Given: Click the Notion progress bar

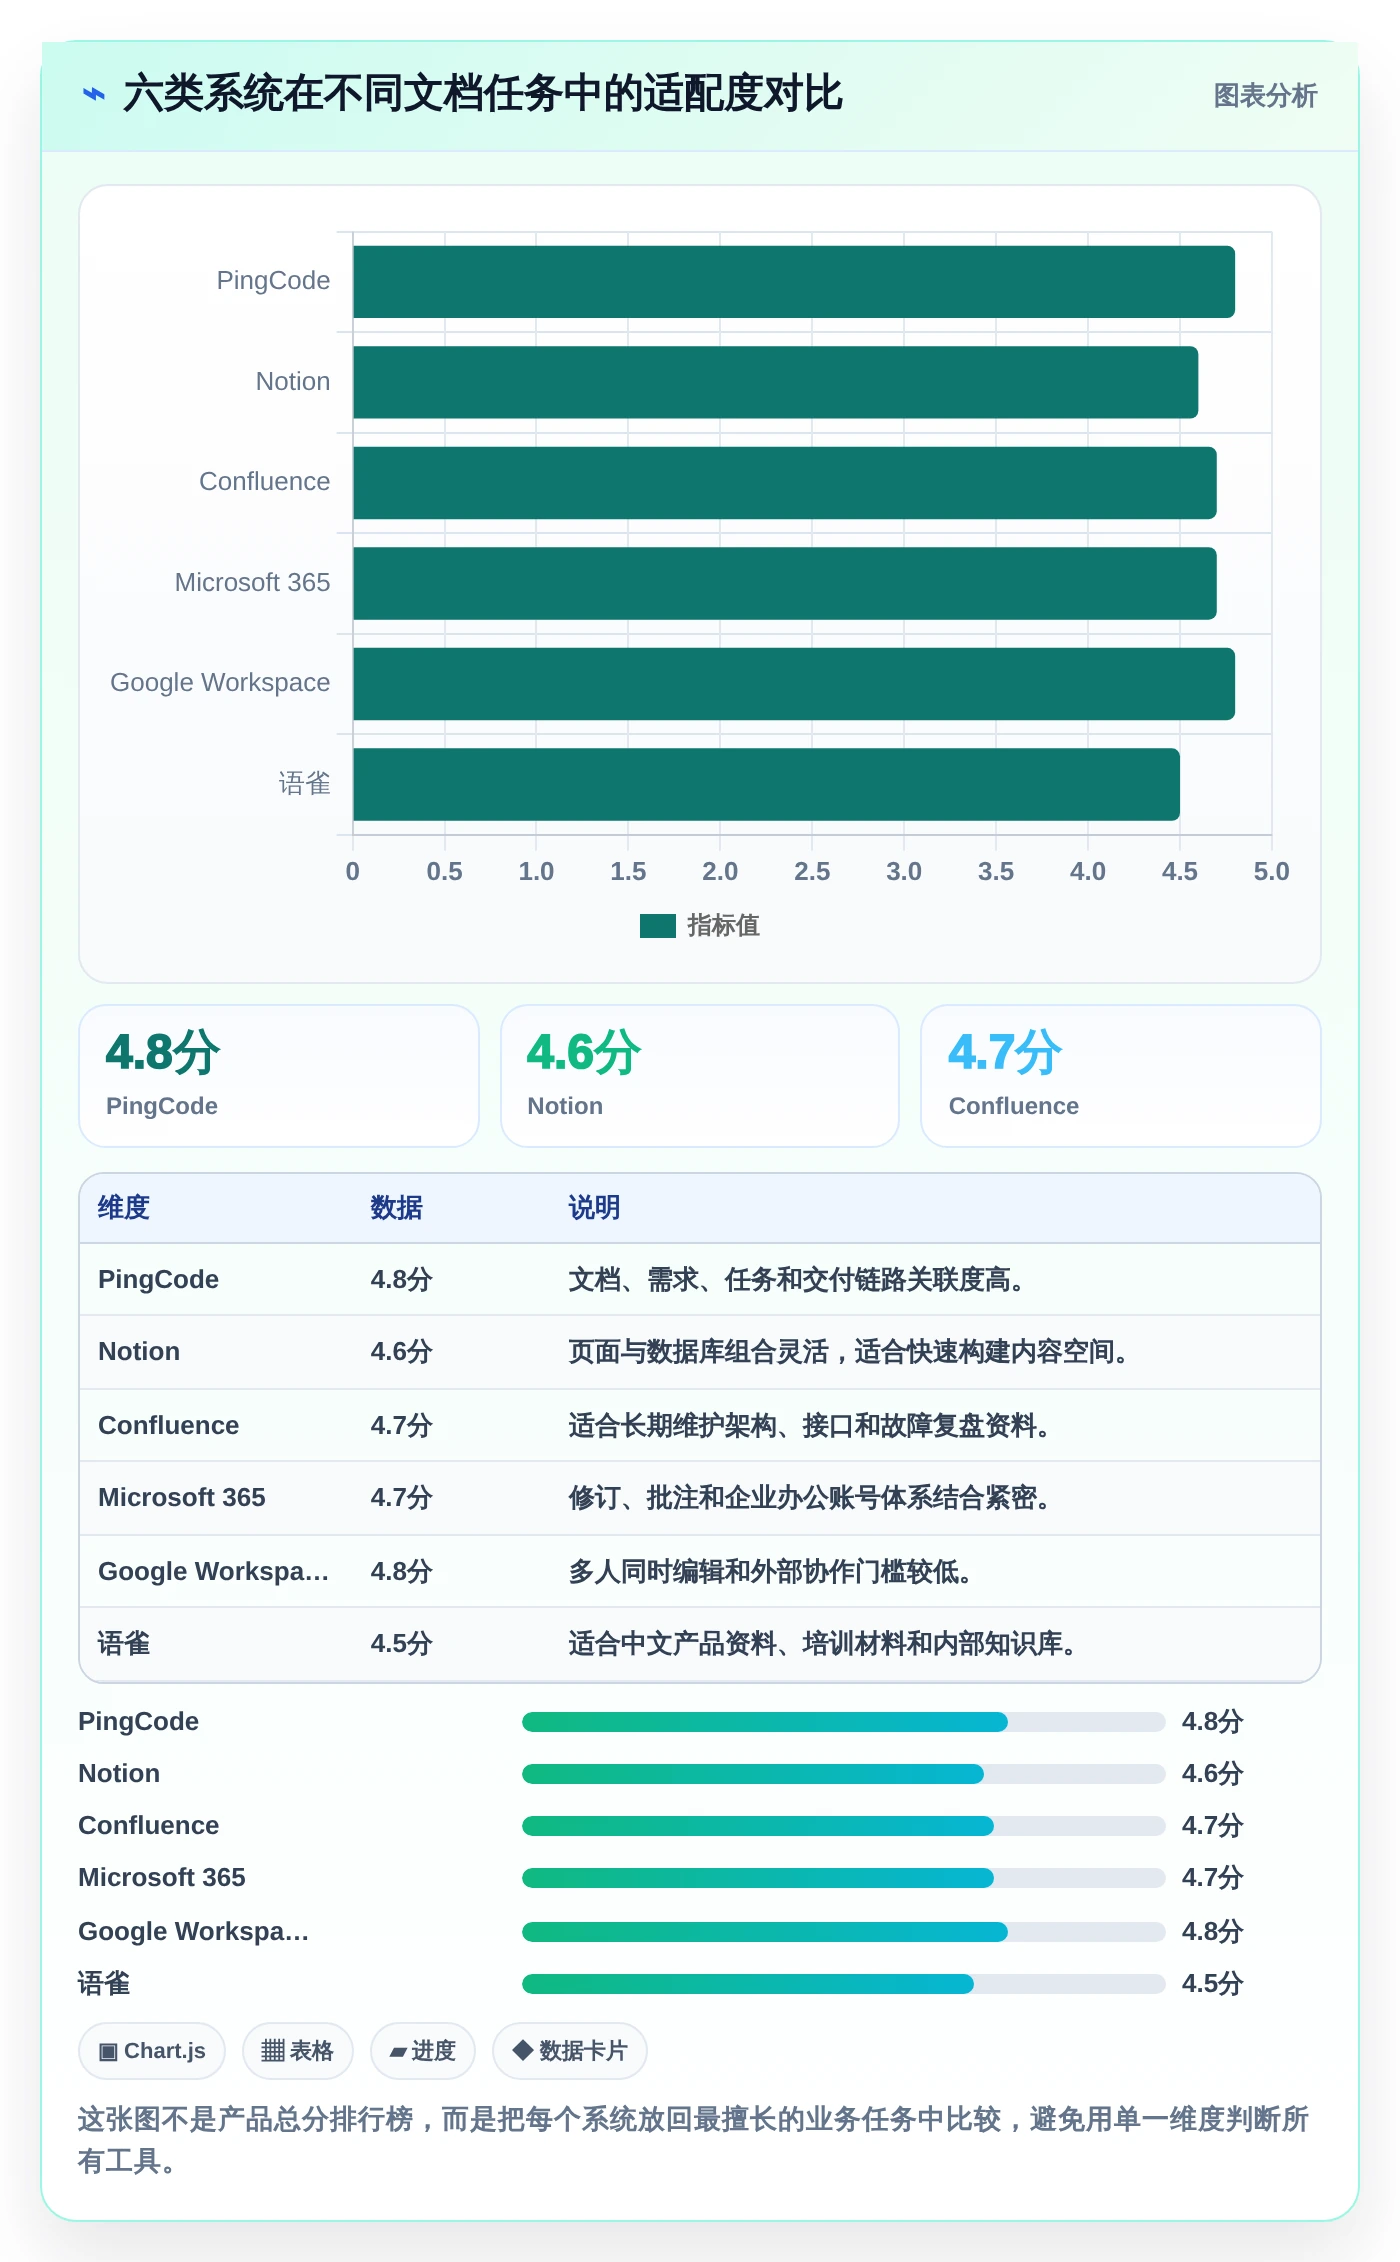Looking at the screenshot, I should (x=843, y=1774).
